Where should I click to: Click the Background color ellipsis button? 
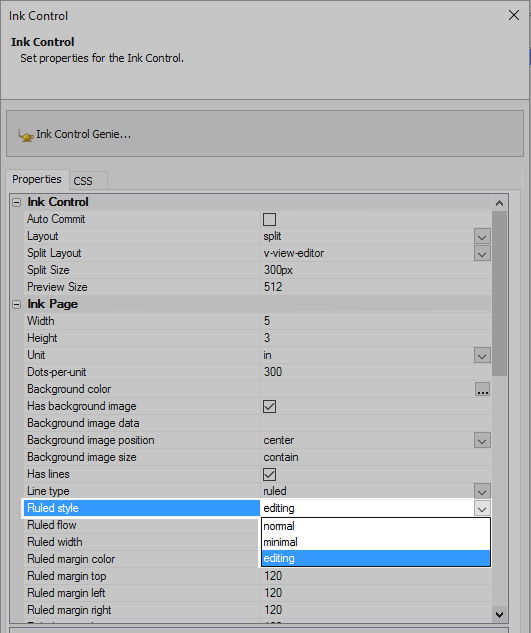[483, 390]
